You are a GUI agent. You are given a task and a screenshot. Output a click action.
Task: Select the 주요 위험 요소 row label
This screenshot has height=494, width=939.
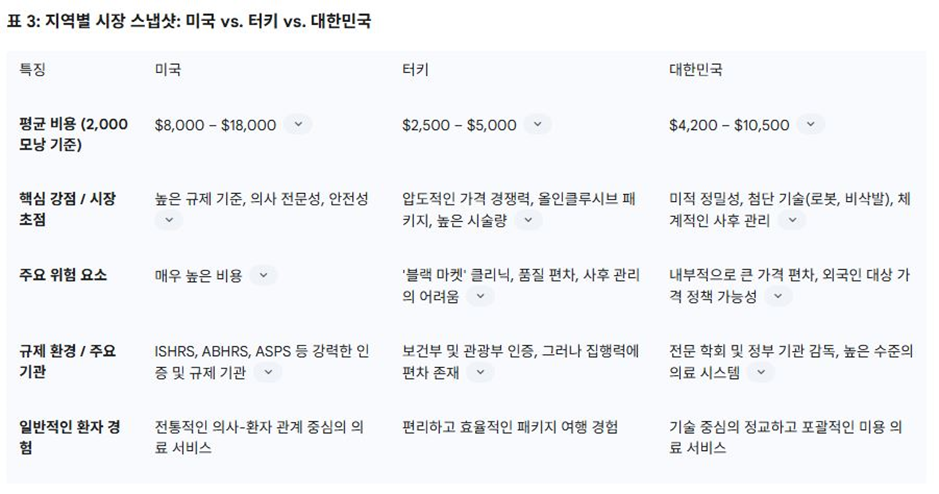(62, 275)
